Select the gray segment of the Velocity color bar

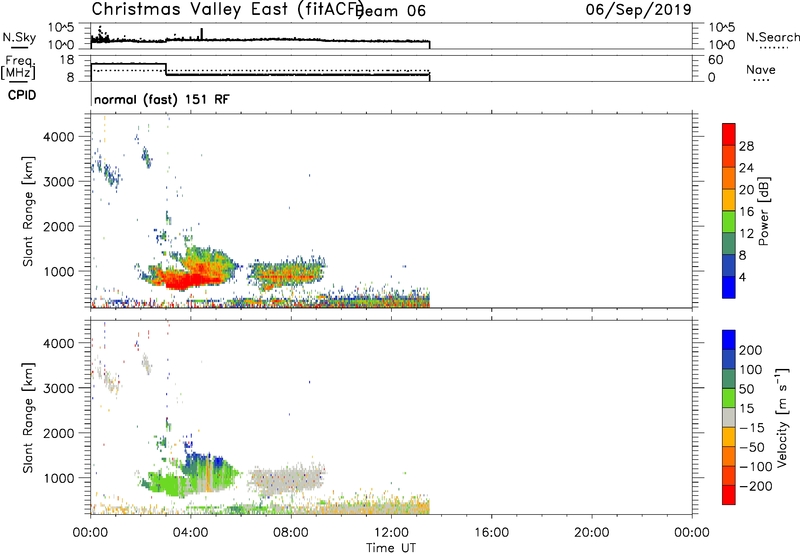(729, 417)
